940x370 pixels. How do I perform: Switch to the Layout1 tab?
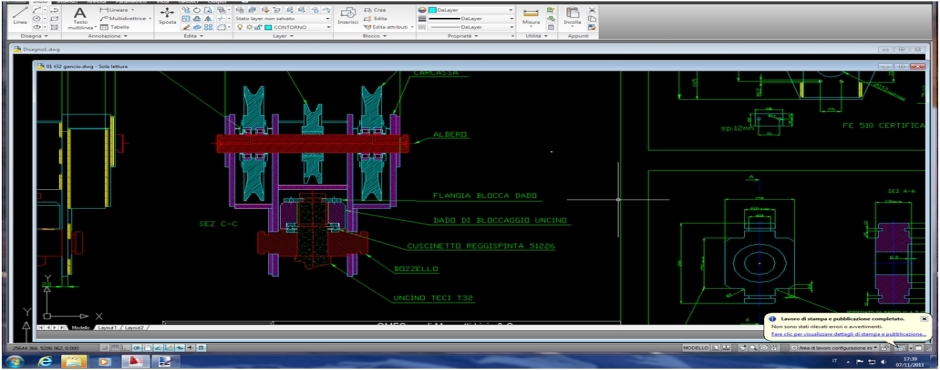[x=109, y=327]
